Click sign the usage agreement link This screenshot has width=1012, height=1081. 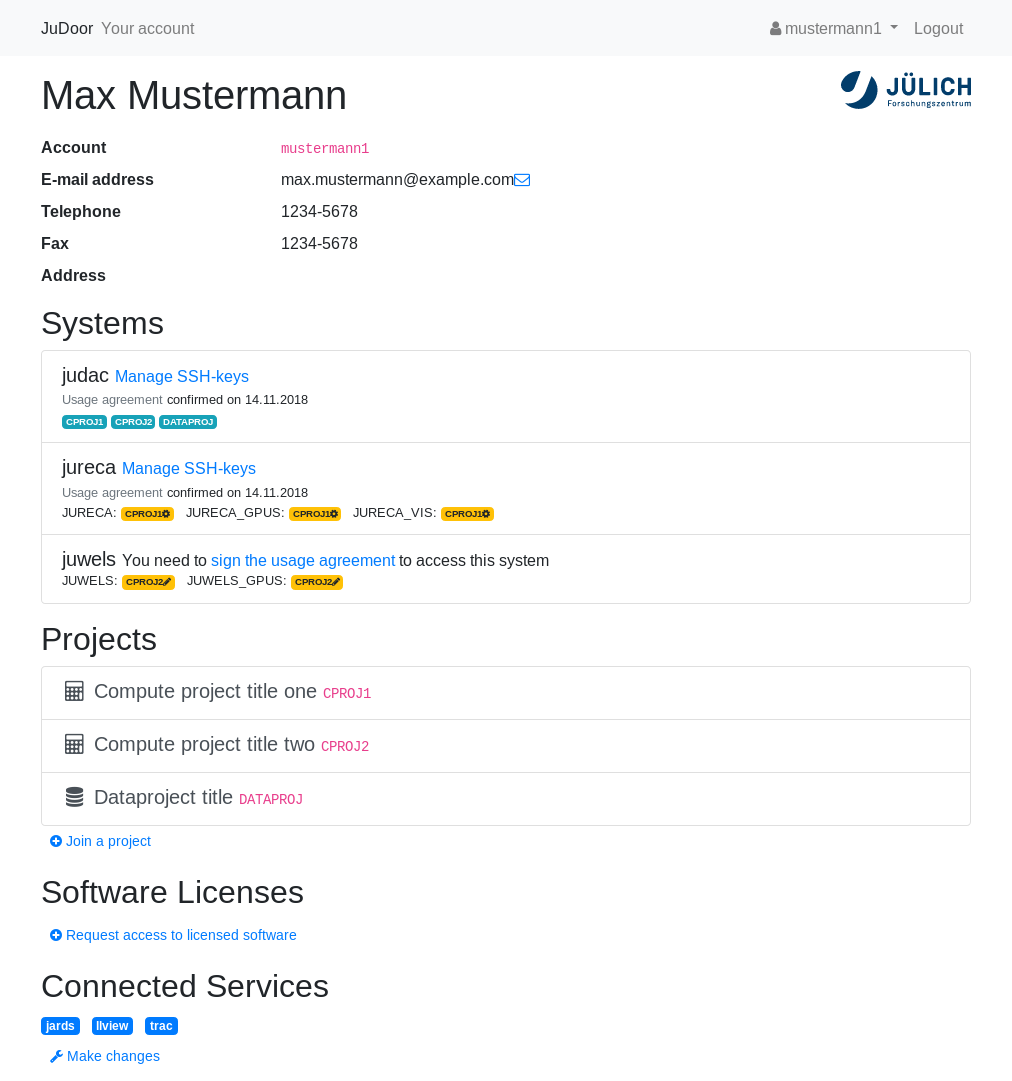click(x=303, y=561)
